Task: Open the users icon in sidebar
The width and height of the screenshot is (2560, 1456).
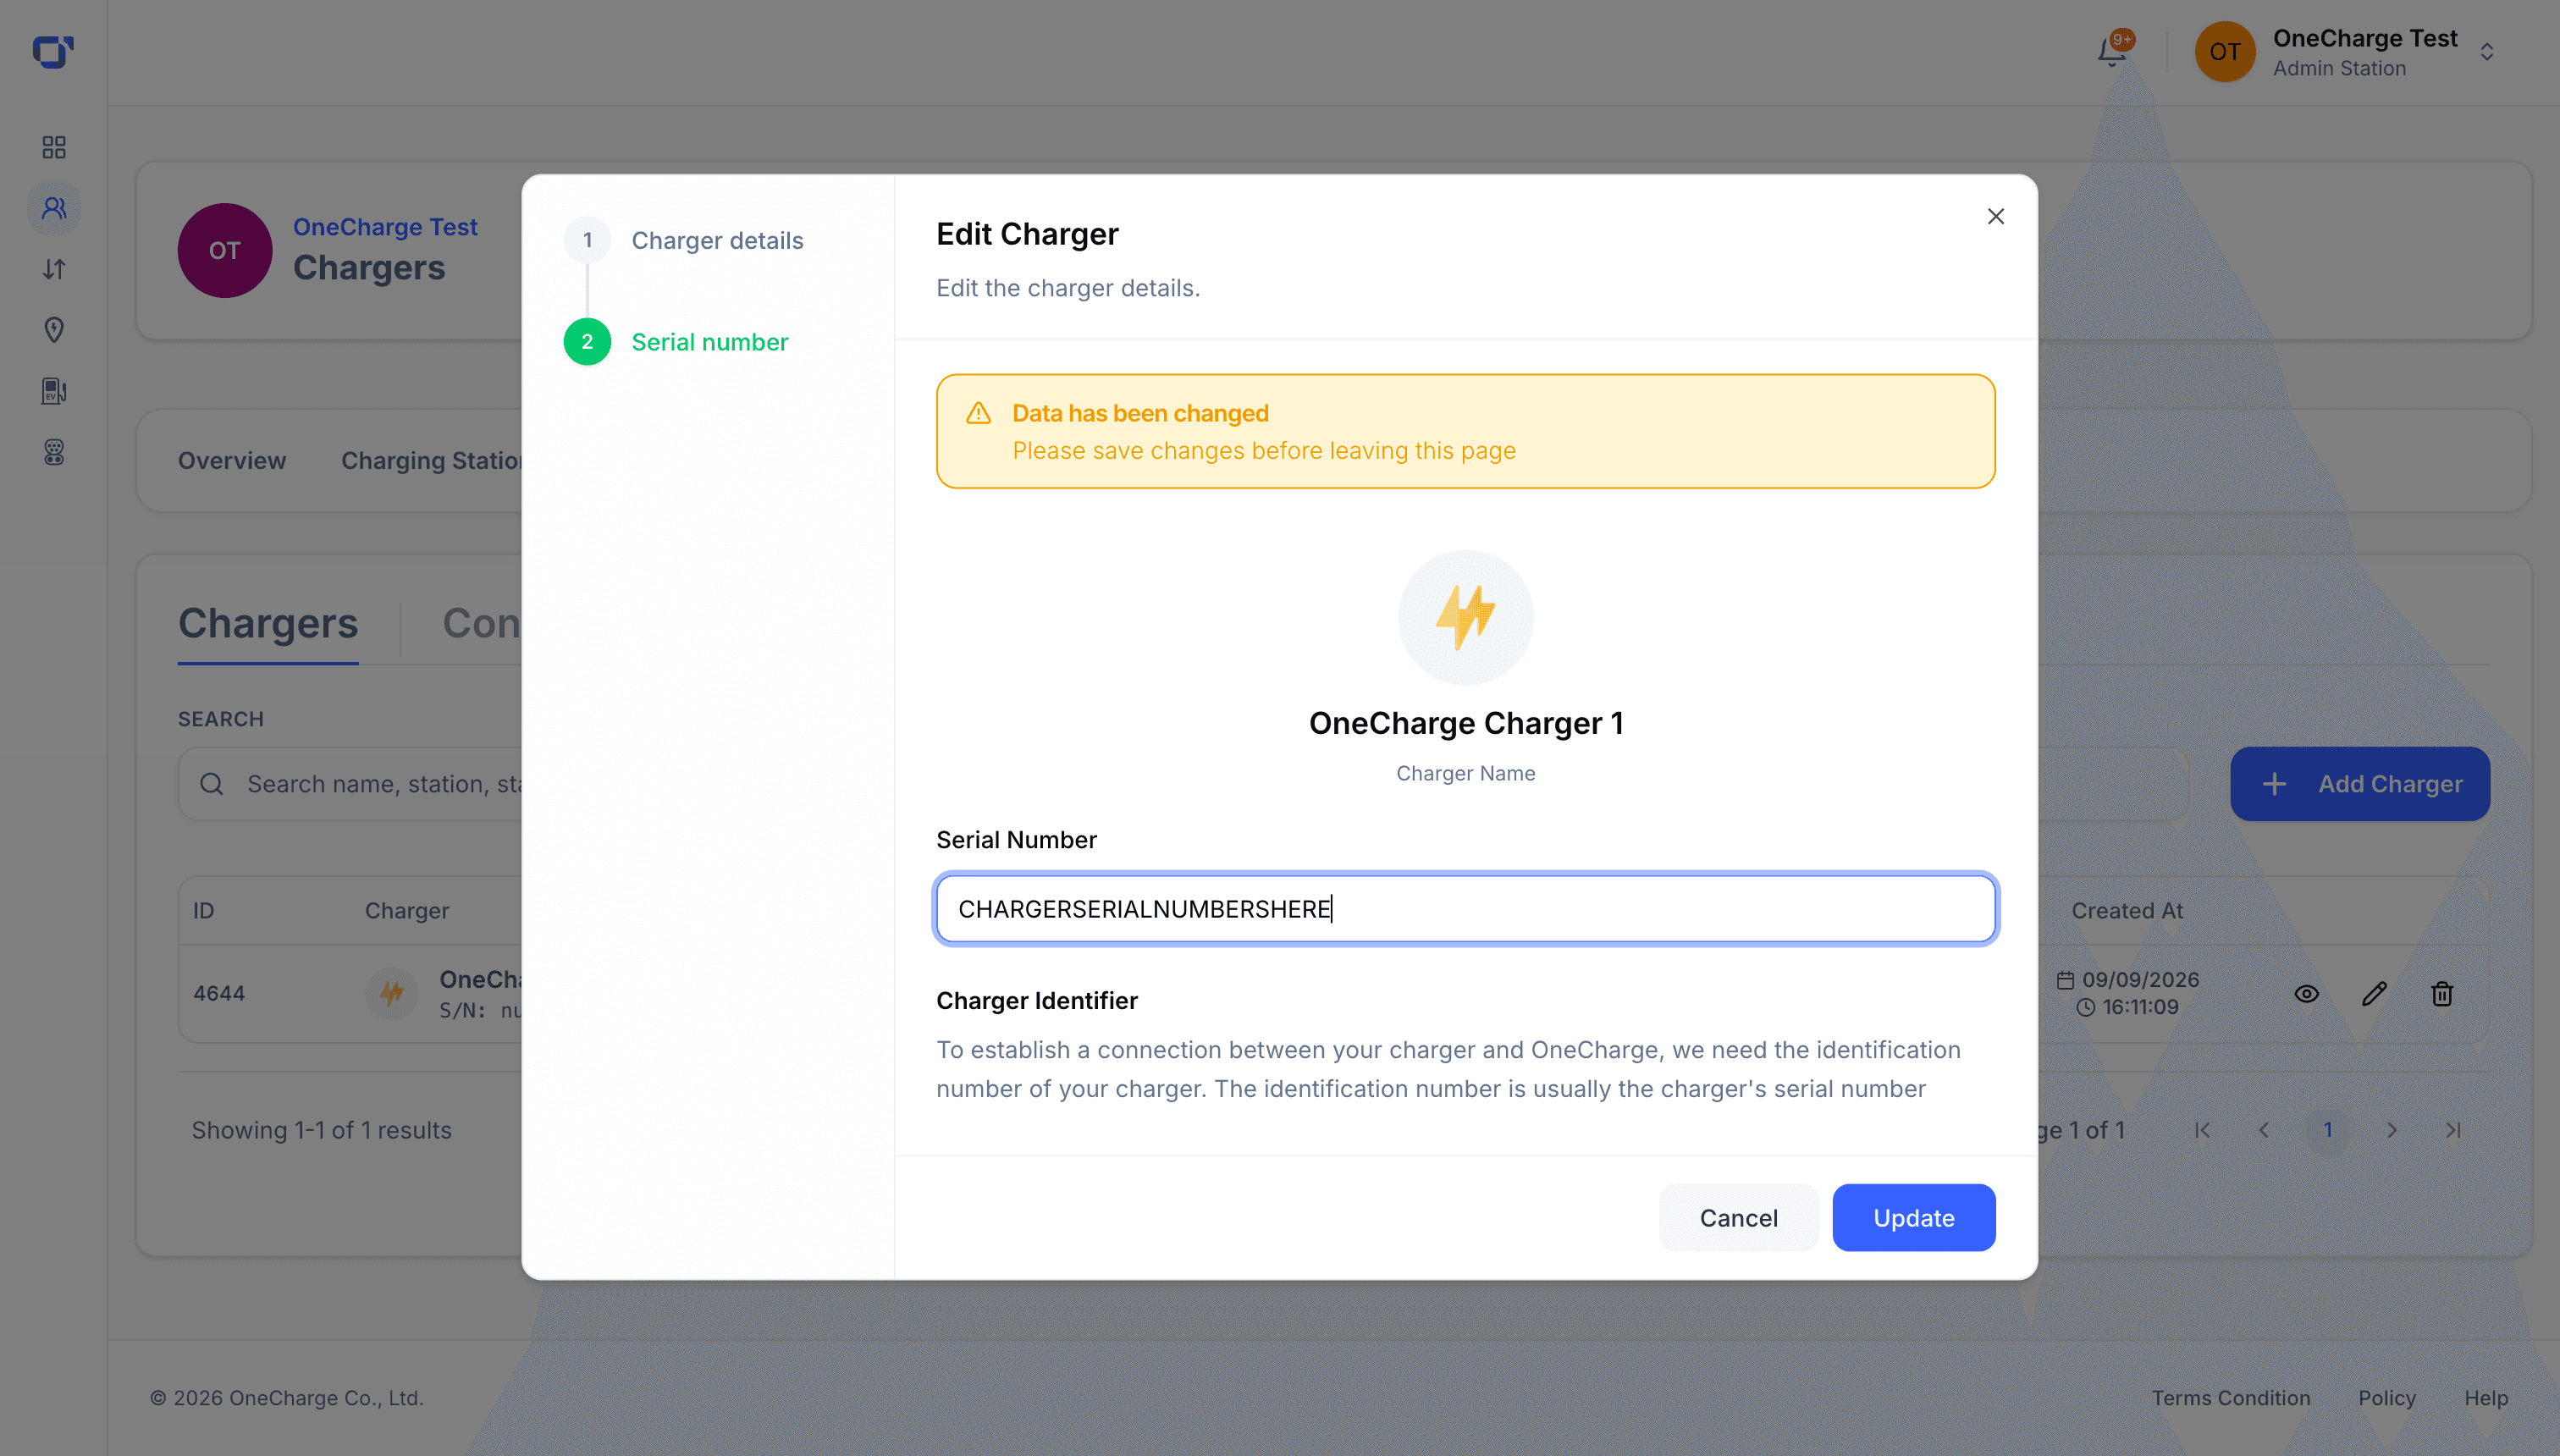Action: (54, 208)
